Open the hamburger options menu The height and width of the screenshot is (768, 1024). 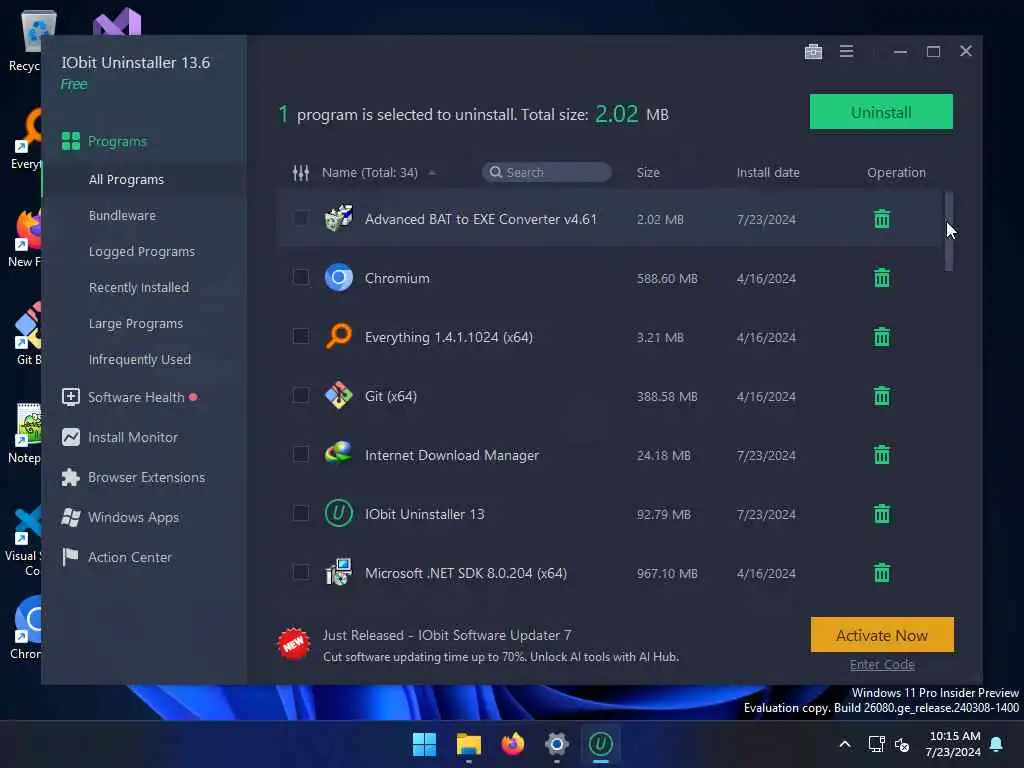click(846, 51)
